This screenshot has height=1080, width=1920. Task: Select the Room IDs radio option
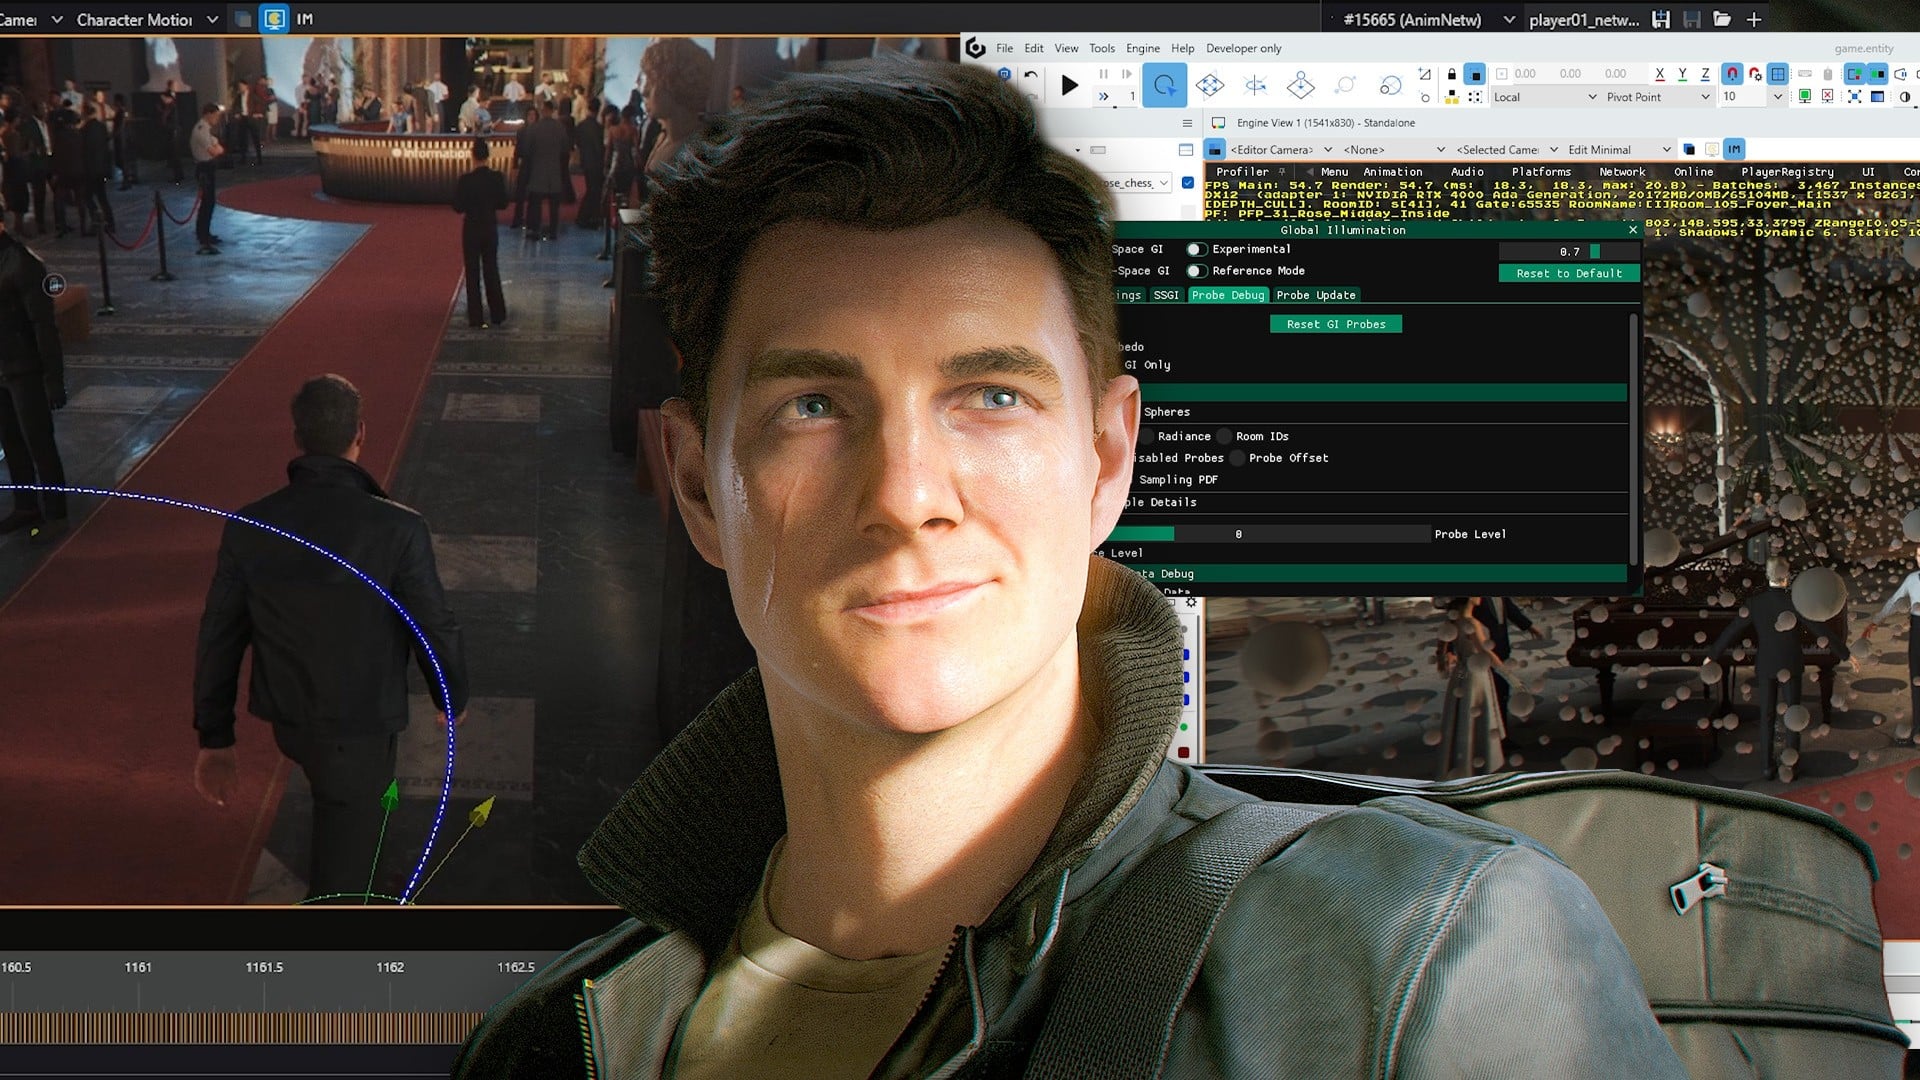click(x=1224, y=436)
